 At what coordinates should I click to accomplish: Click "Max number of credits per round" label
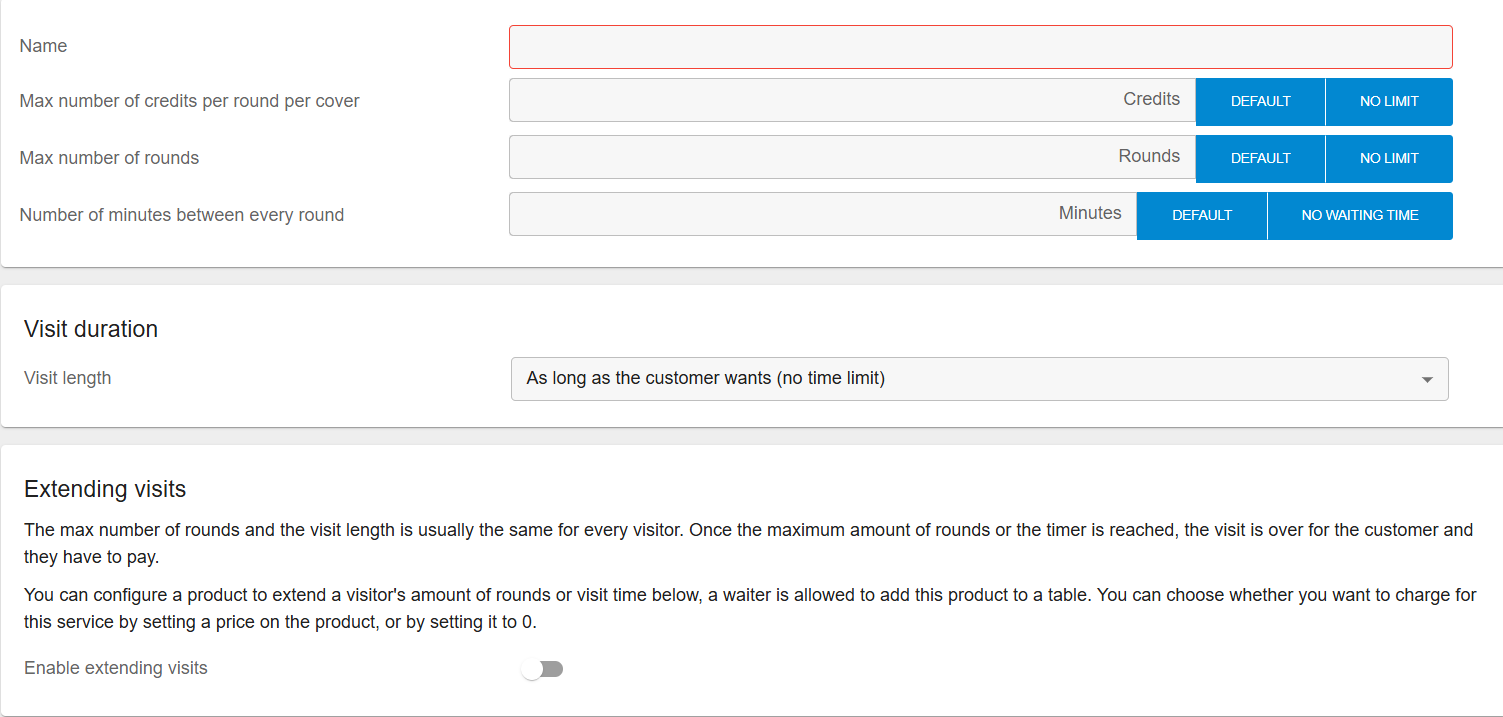[189, 101]
